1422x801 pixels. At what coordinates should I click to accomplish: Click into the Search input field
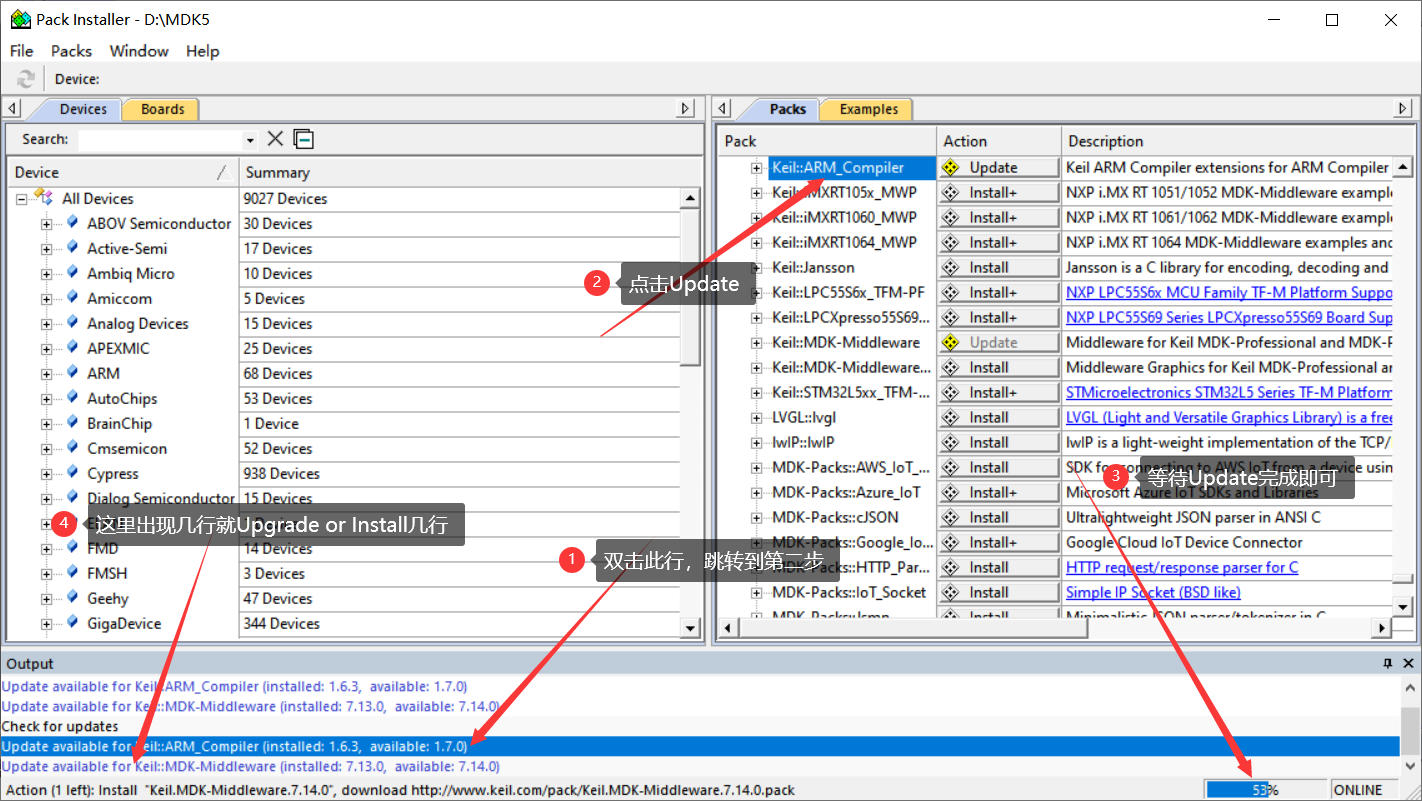point(160,139)
